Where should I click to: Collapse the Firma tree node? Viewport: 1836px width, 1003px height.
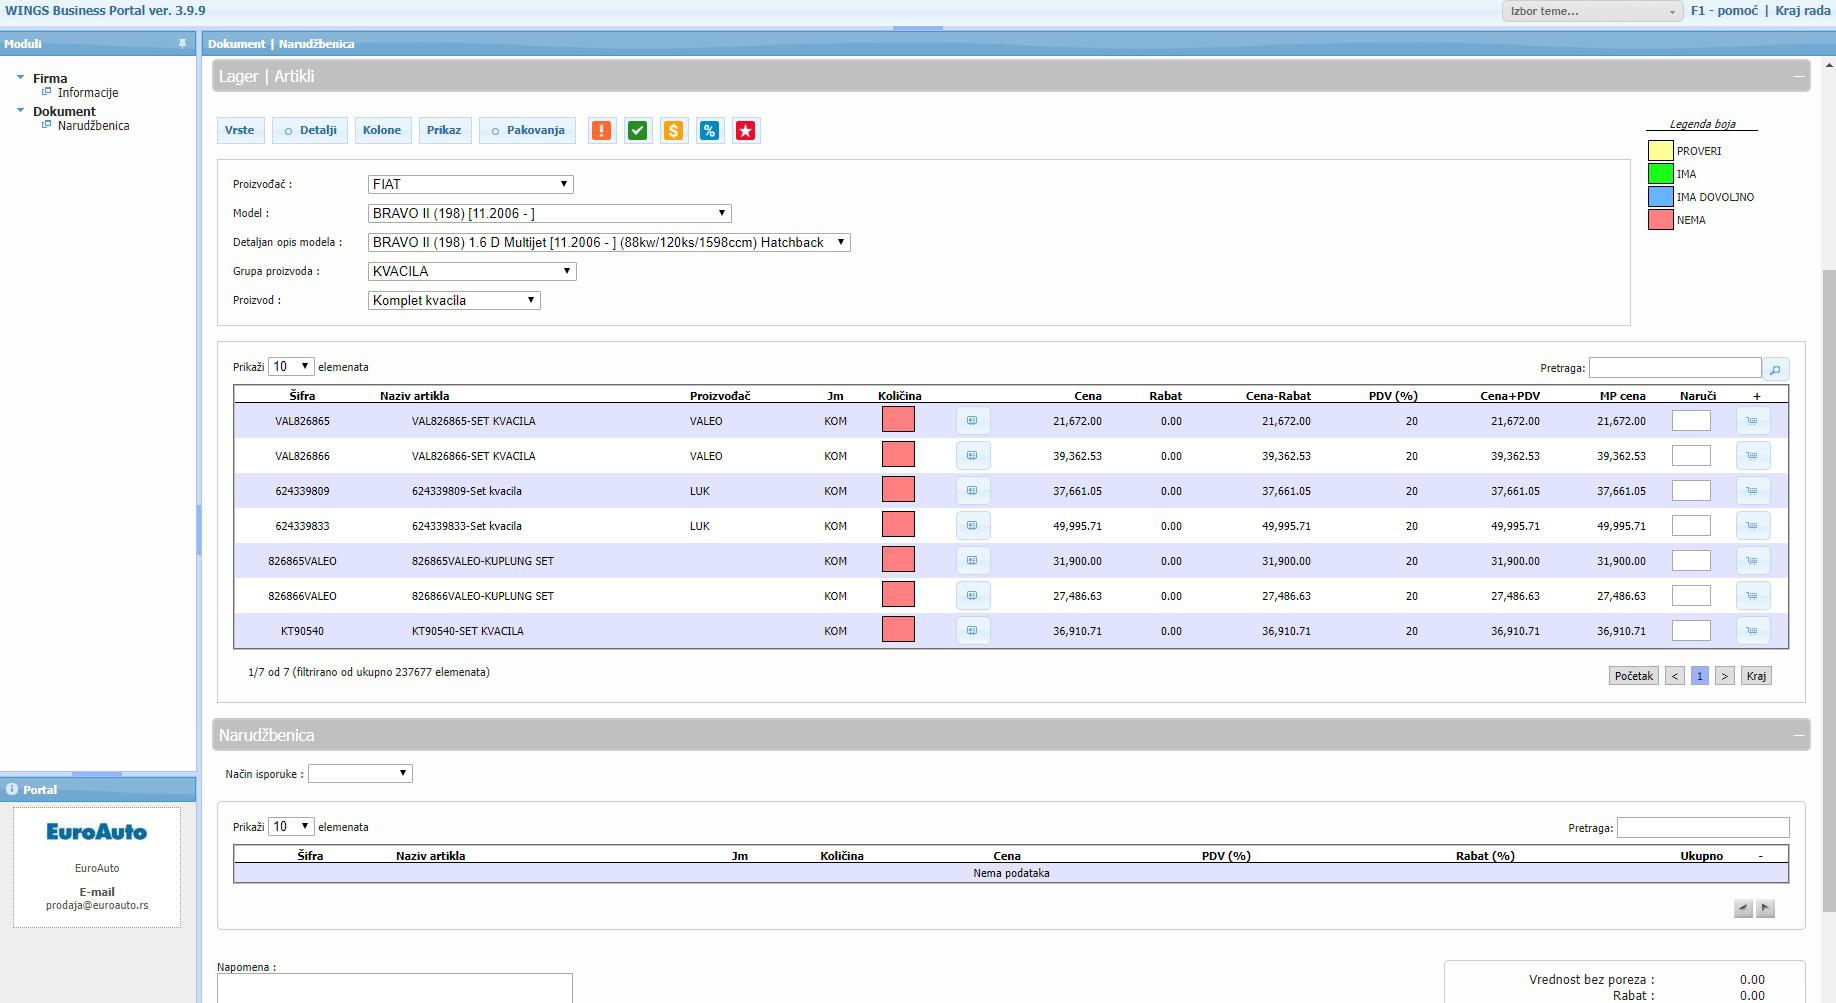point(20,77)
